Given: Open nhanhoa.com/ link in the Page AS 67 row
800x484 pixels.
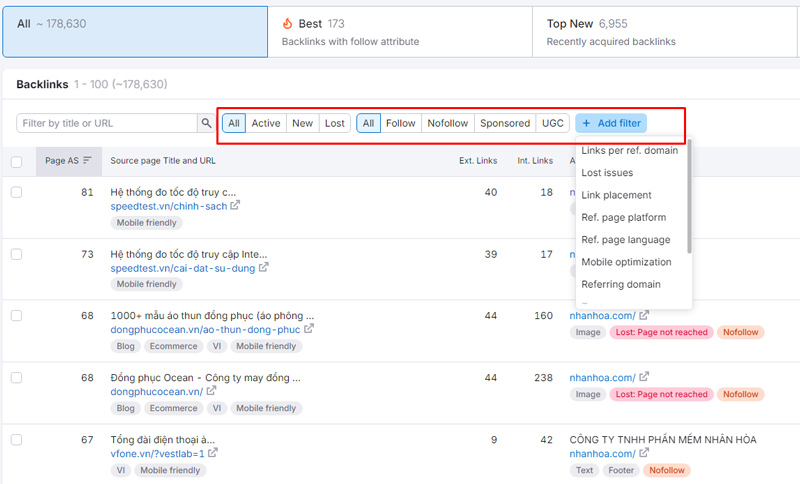Looking at the screenshot, I should tap(603, 453).
